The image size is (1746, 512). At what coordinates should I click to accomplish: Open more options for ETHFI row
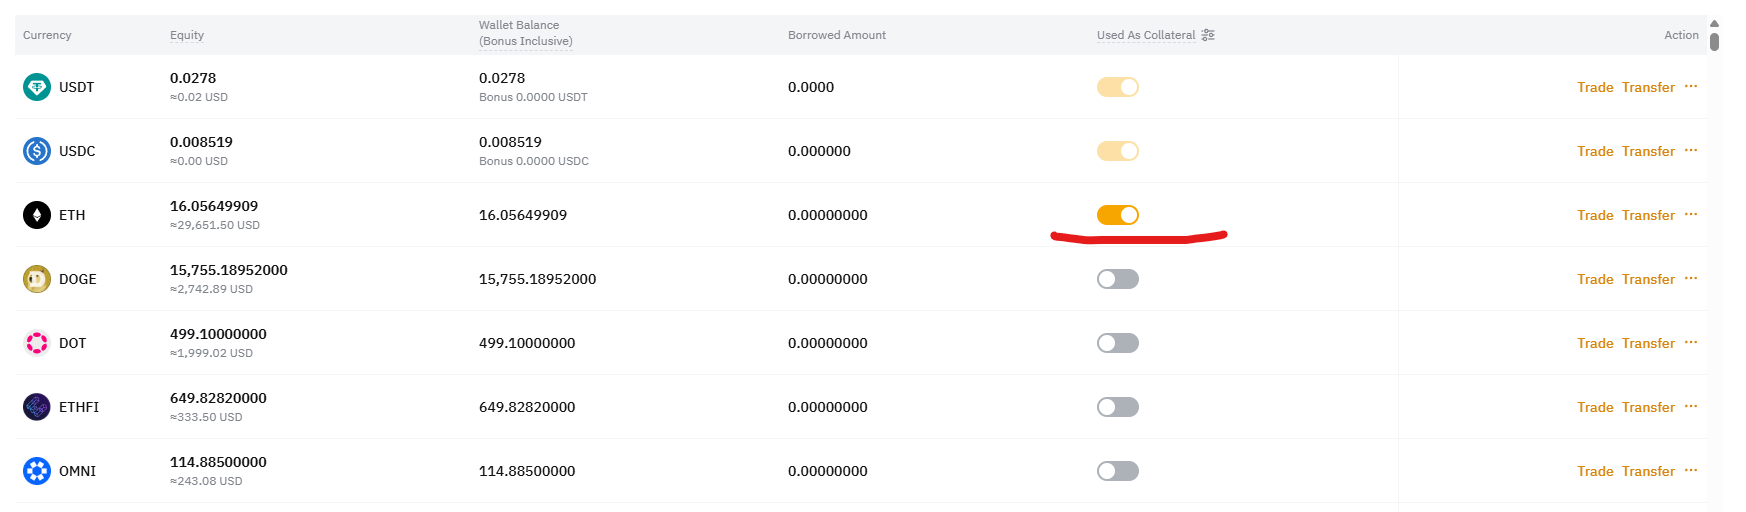[1691, 406]
